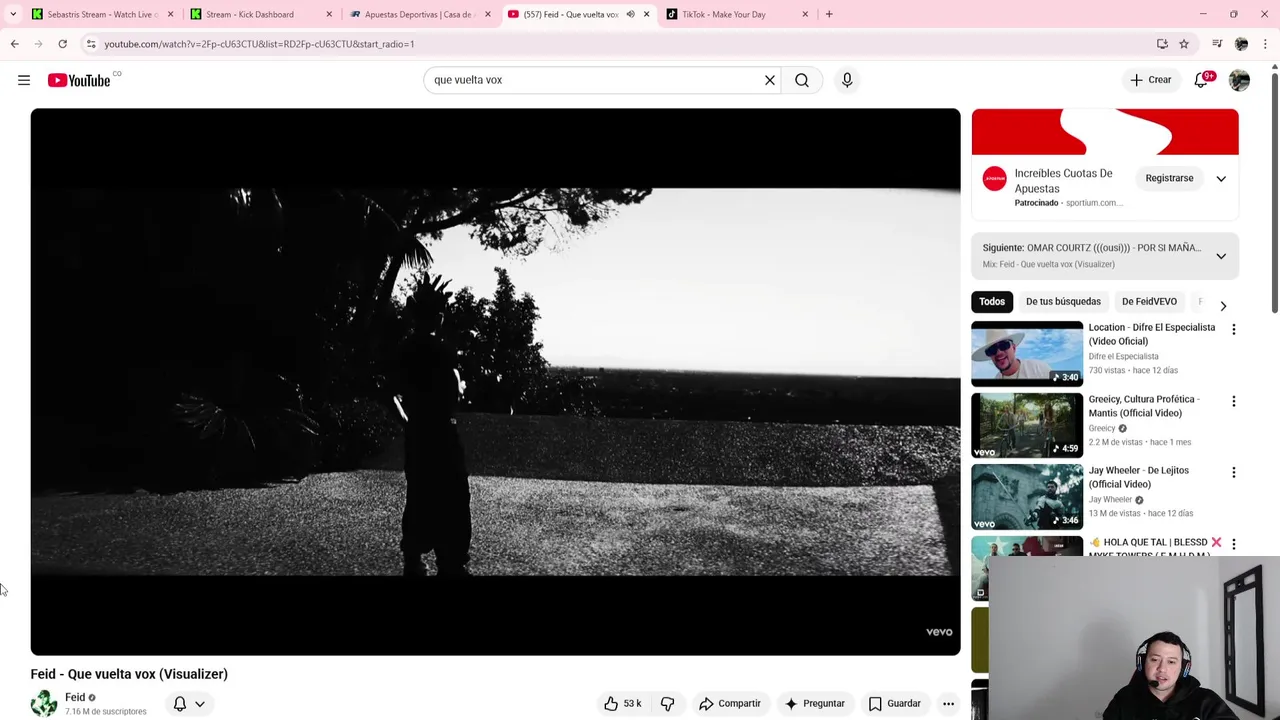Viewport: 1280px width, 720px height.
Task: Go back with the browser back arrow
Action: 14,44
